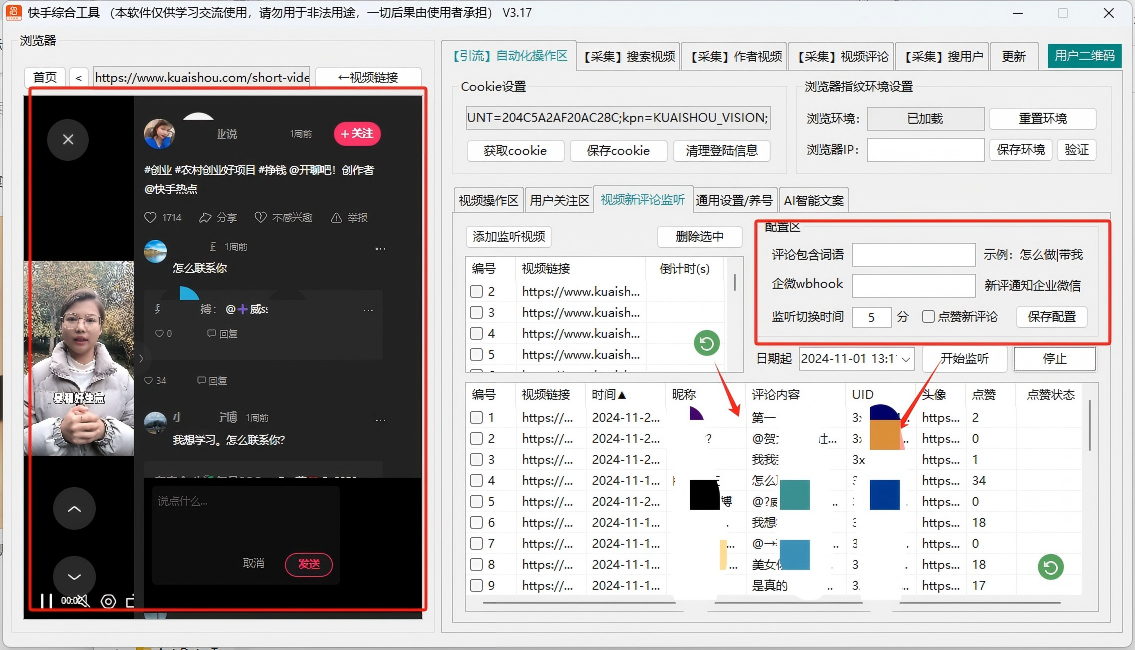1135x650 pixels.
Task: Select the 用户关注区 sub-tab
Action: [x=560, y=201]
